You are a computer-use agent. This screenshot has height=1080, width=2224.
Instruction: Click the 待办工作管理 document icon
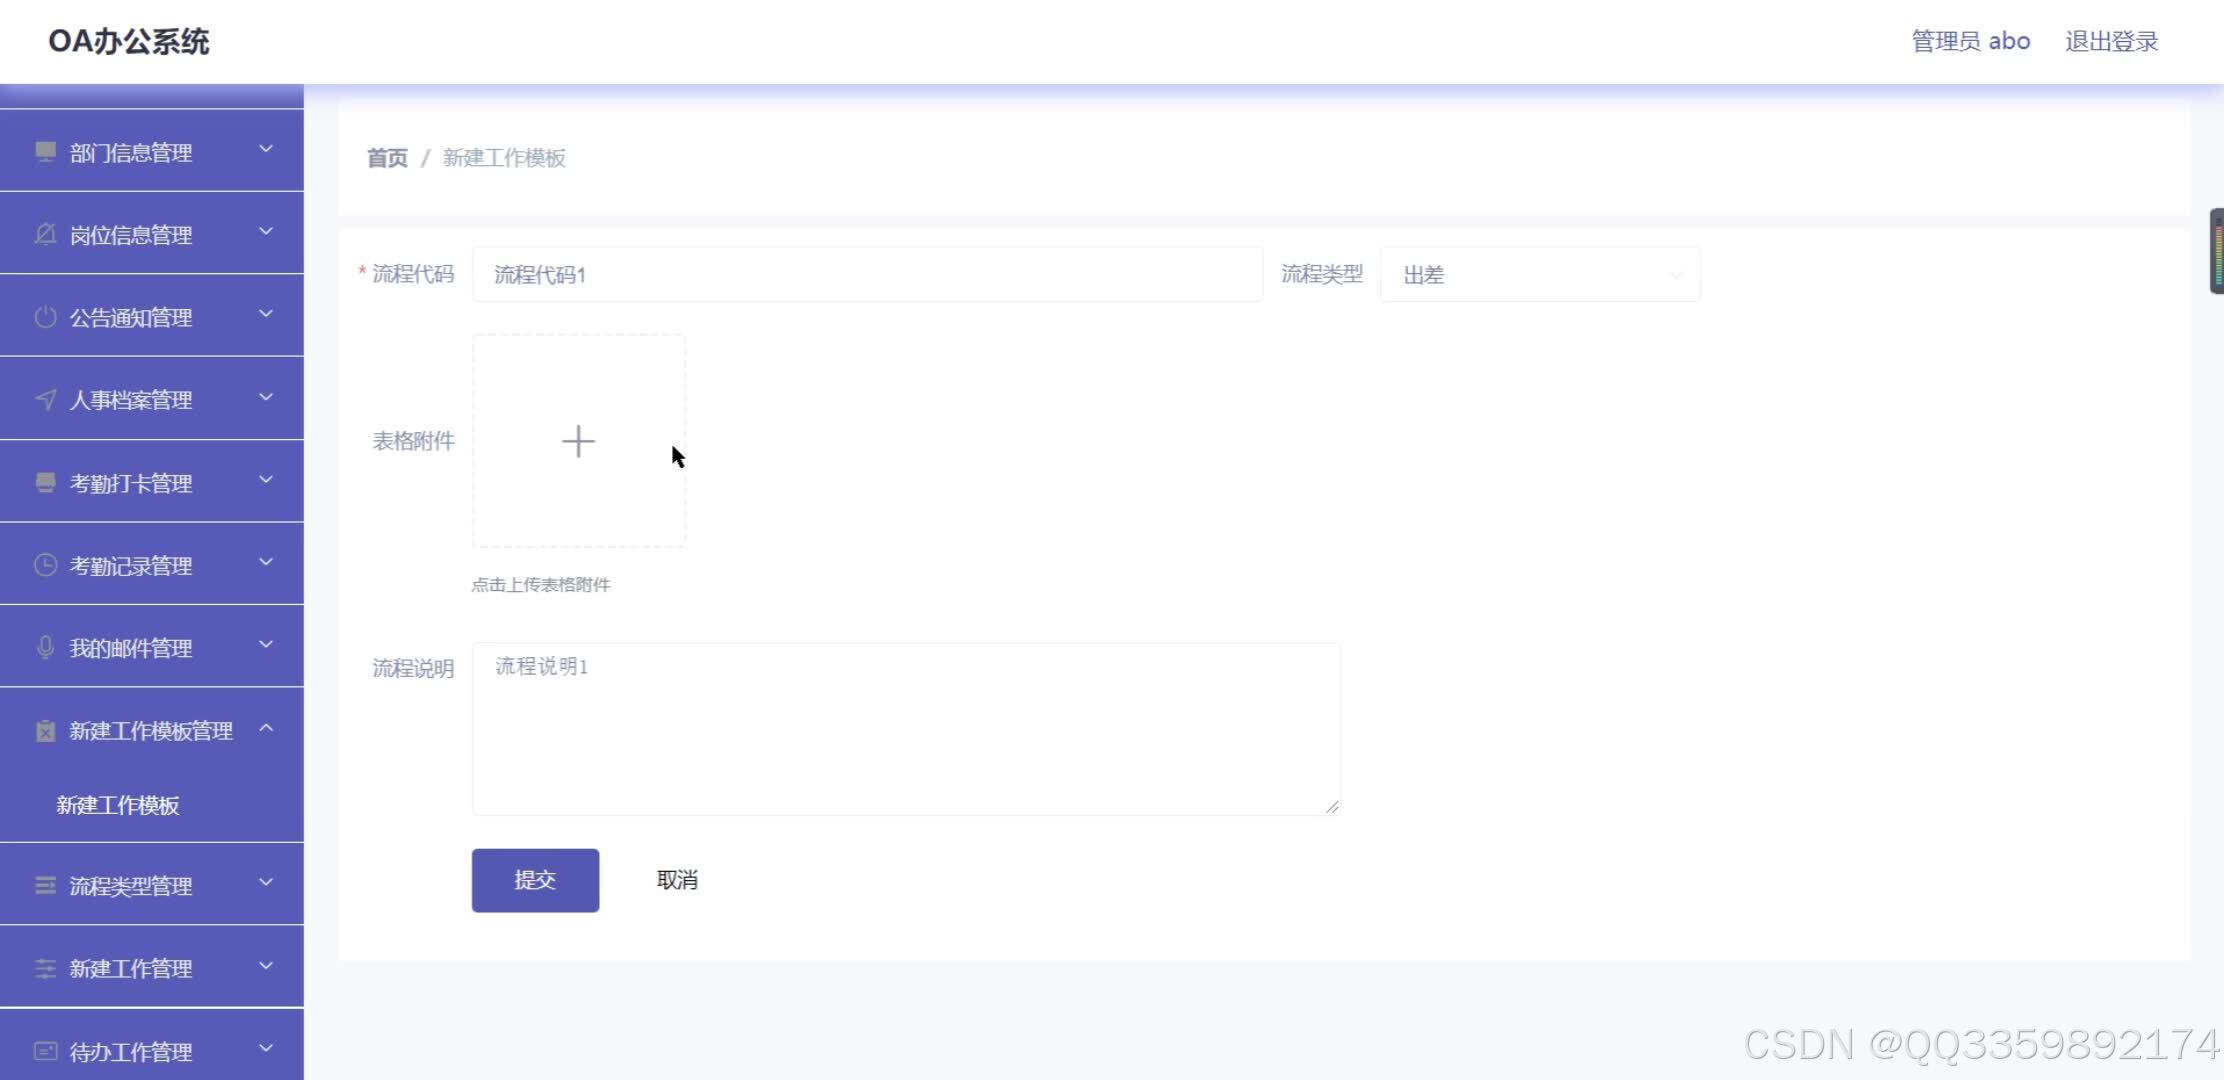point(44,1050)
